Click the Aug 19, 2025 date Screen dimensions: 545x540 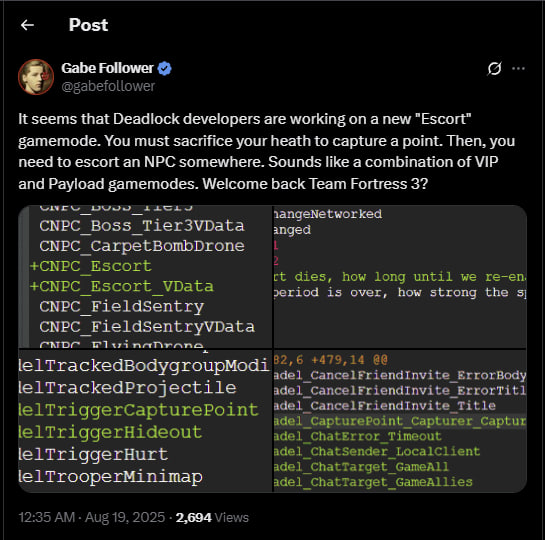pos(125,517)
